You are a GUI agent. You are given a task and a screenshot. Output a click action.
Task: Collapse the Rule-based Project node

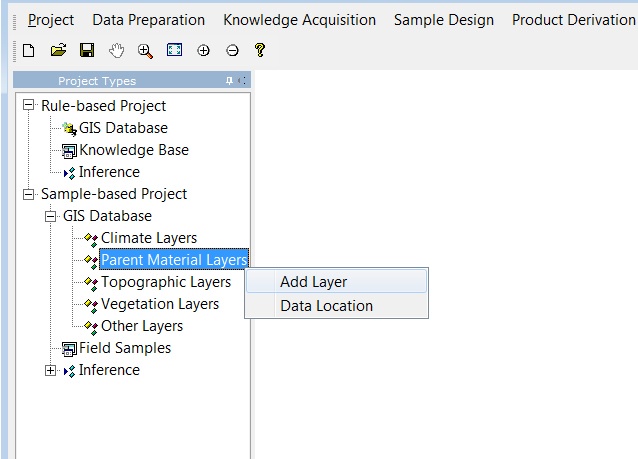coord(28,105)
